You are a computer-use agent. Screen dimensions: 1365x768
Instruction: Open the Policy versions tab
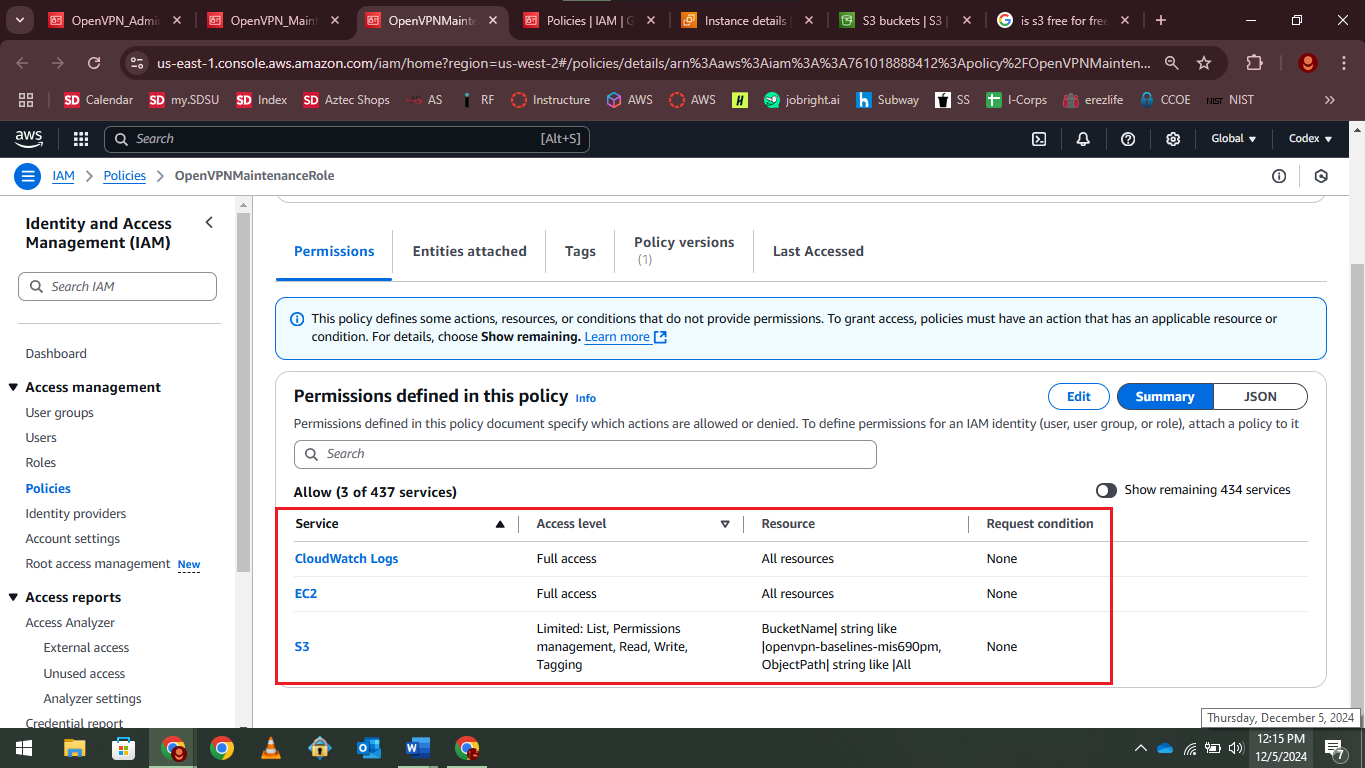[684, 251]
